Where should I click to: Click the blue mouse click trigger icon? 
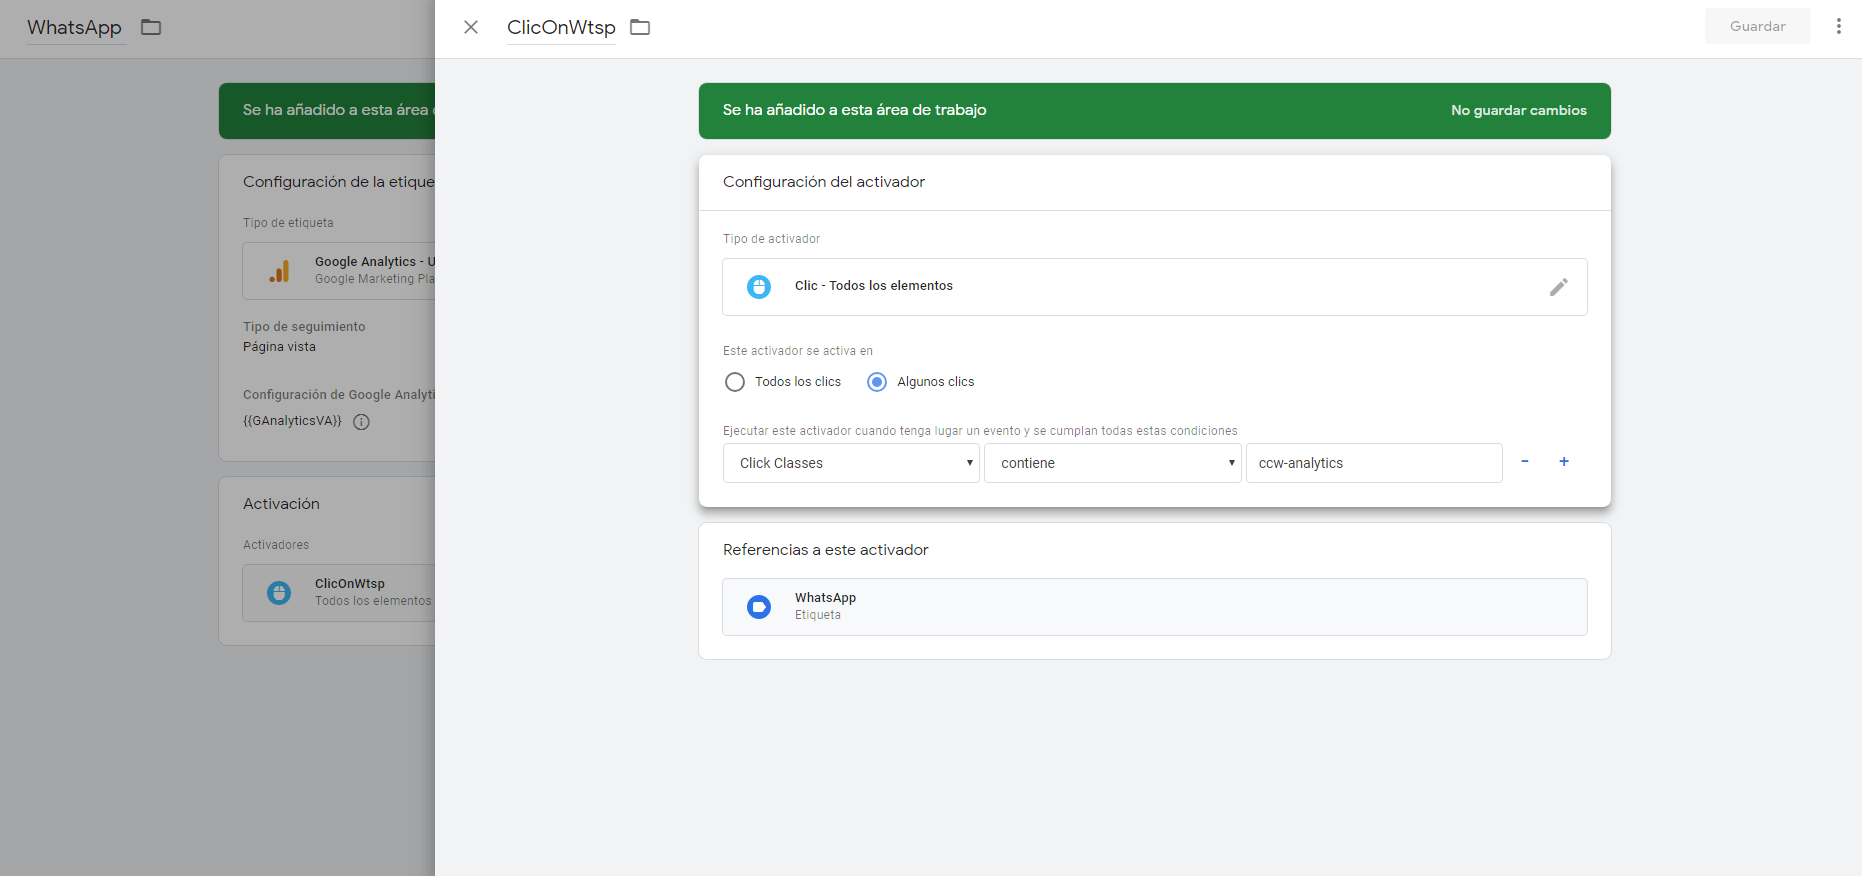tap(759, 287)
